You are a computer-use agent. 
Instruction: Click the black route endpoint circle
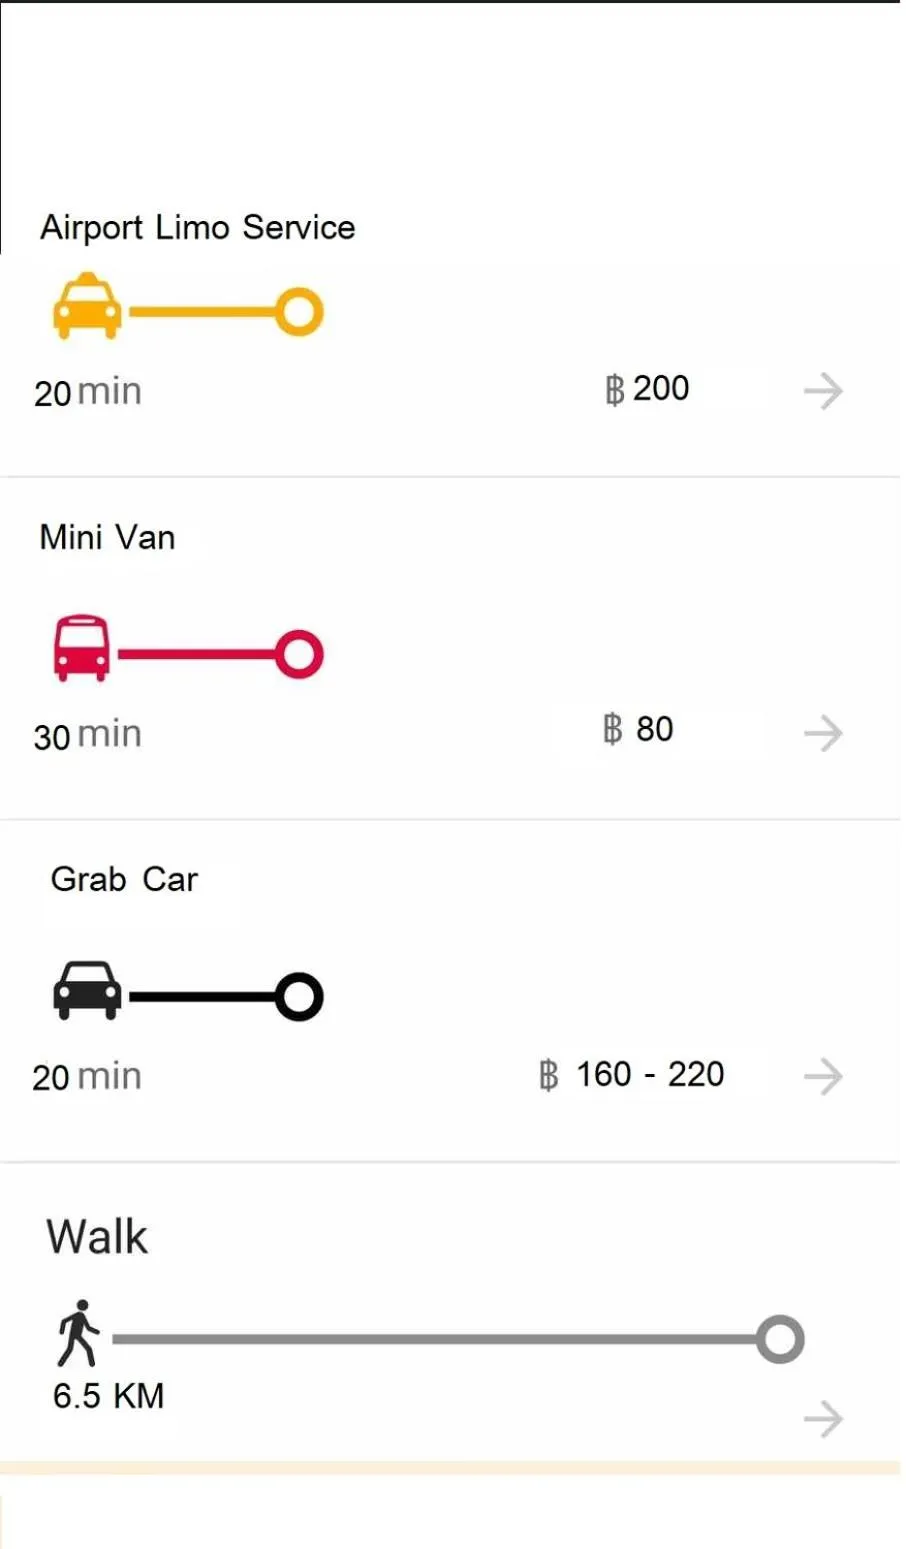pyautogui.click(x=299, y=997)
